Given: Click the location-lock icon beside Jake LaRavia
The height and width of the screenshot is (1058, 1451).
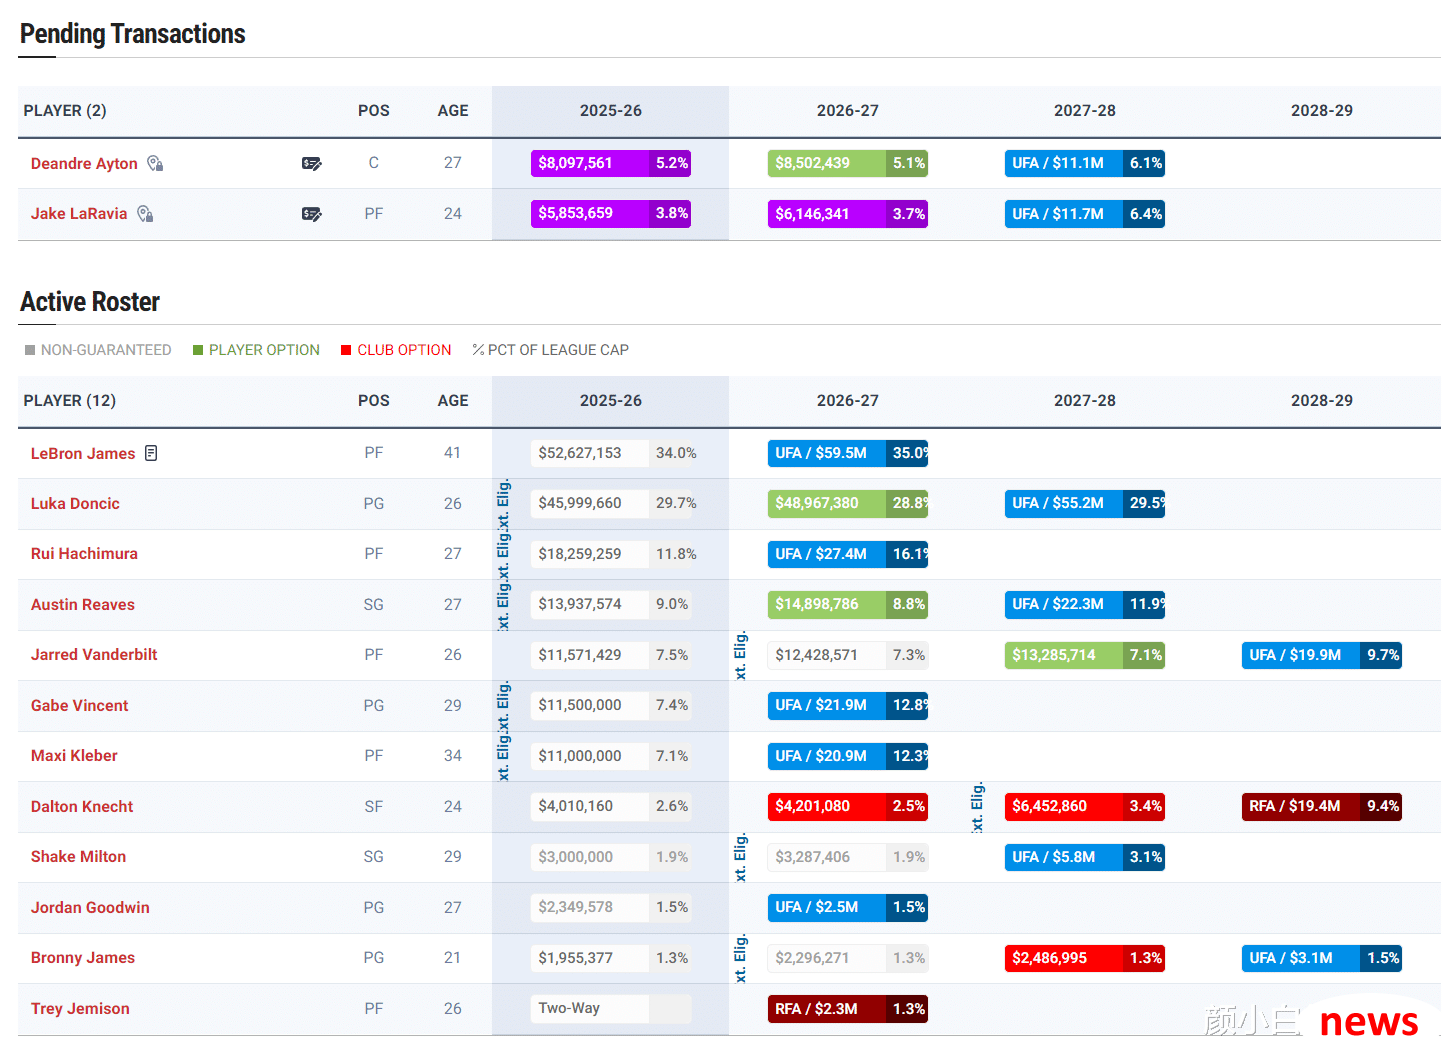Looking at the screenshot, I should coord(145,213).
